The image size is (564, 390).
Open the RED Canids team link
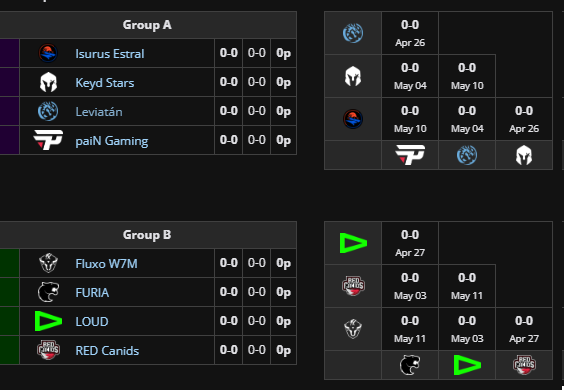click(x=107, y=351)
